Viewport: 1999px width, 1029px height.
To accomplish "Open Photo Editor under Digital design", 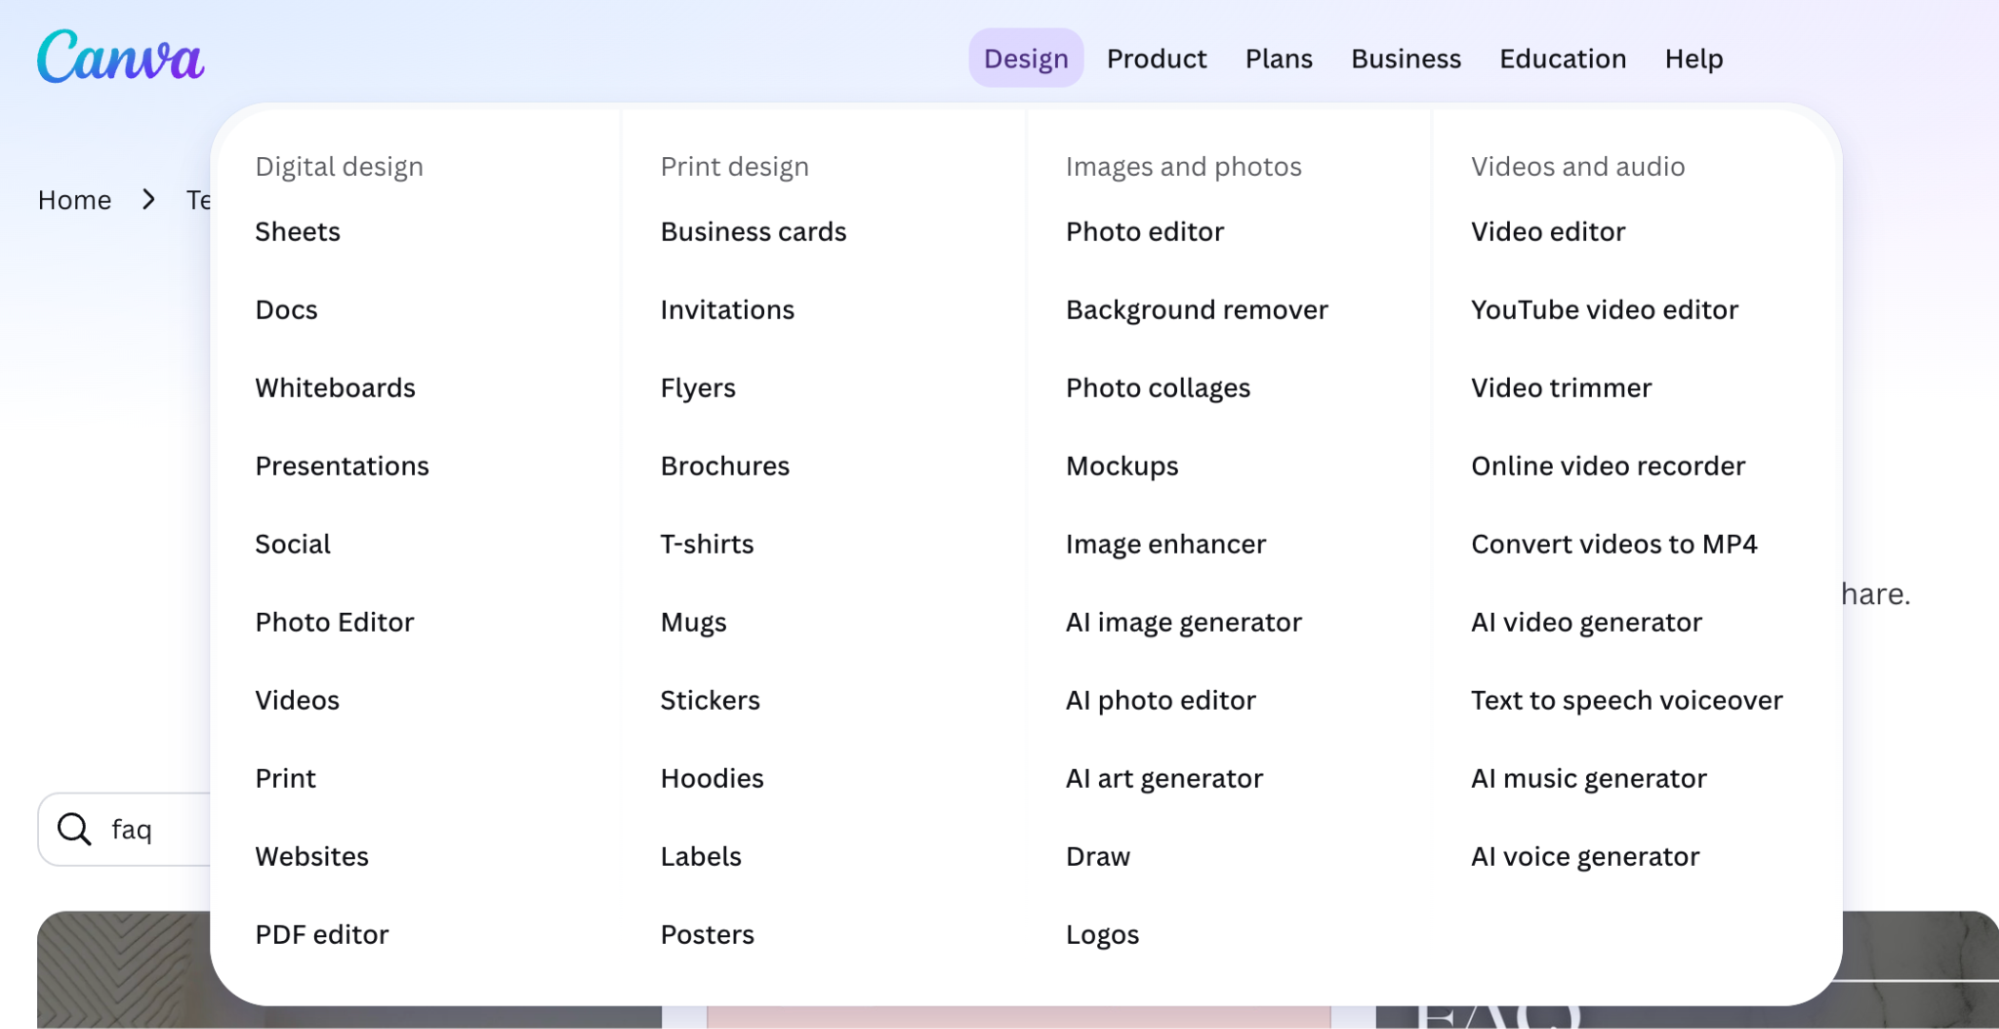I will pos(335,622).
